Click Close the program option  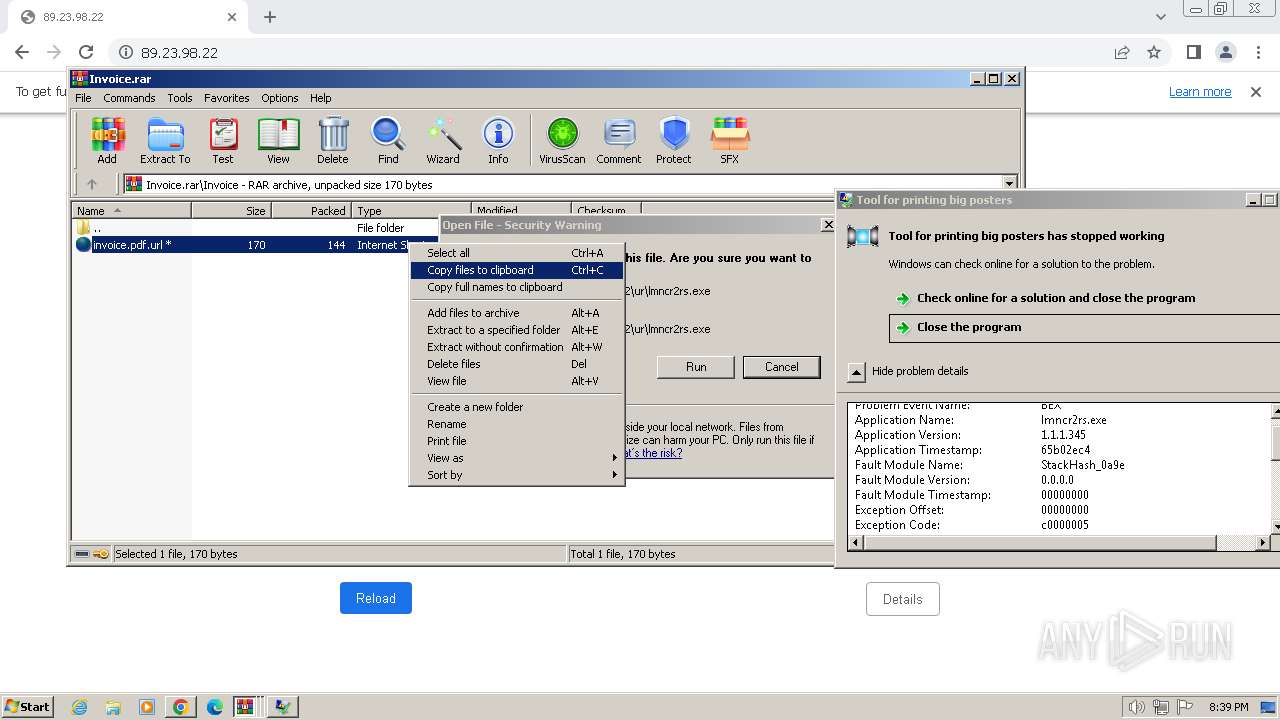click(1084, 327)
